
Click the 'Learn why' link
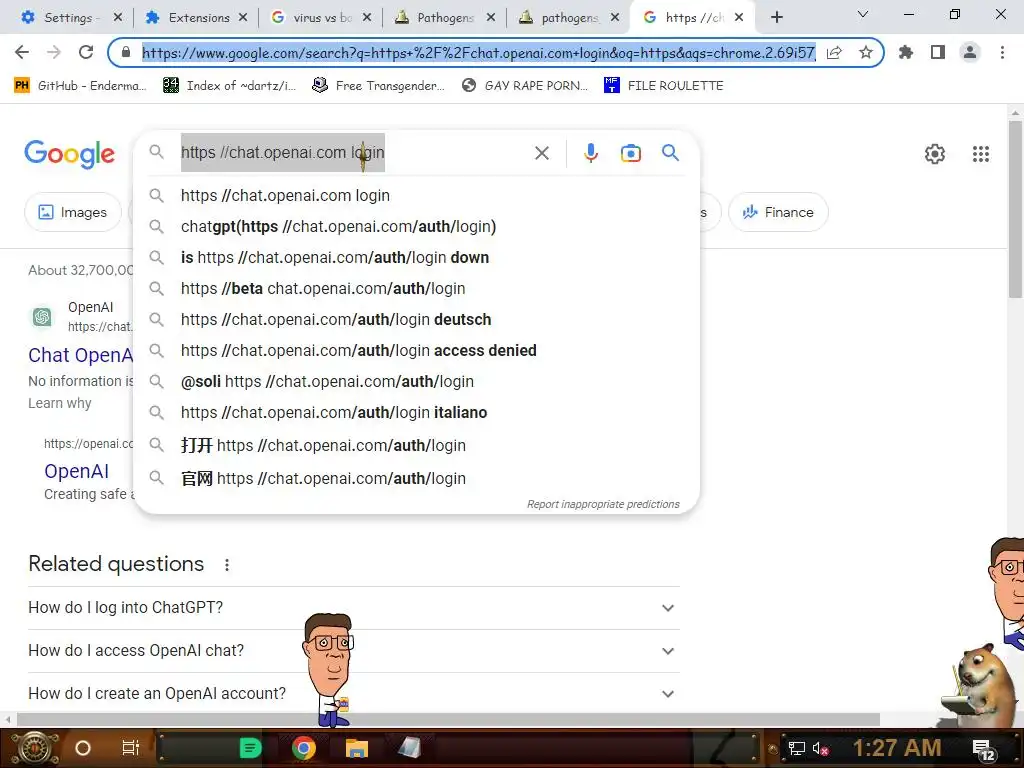click(59, 403)
